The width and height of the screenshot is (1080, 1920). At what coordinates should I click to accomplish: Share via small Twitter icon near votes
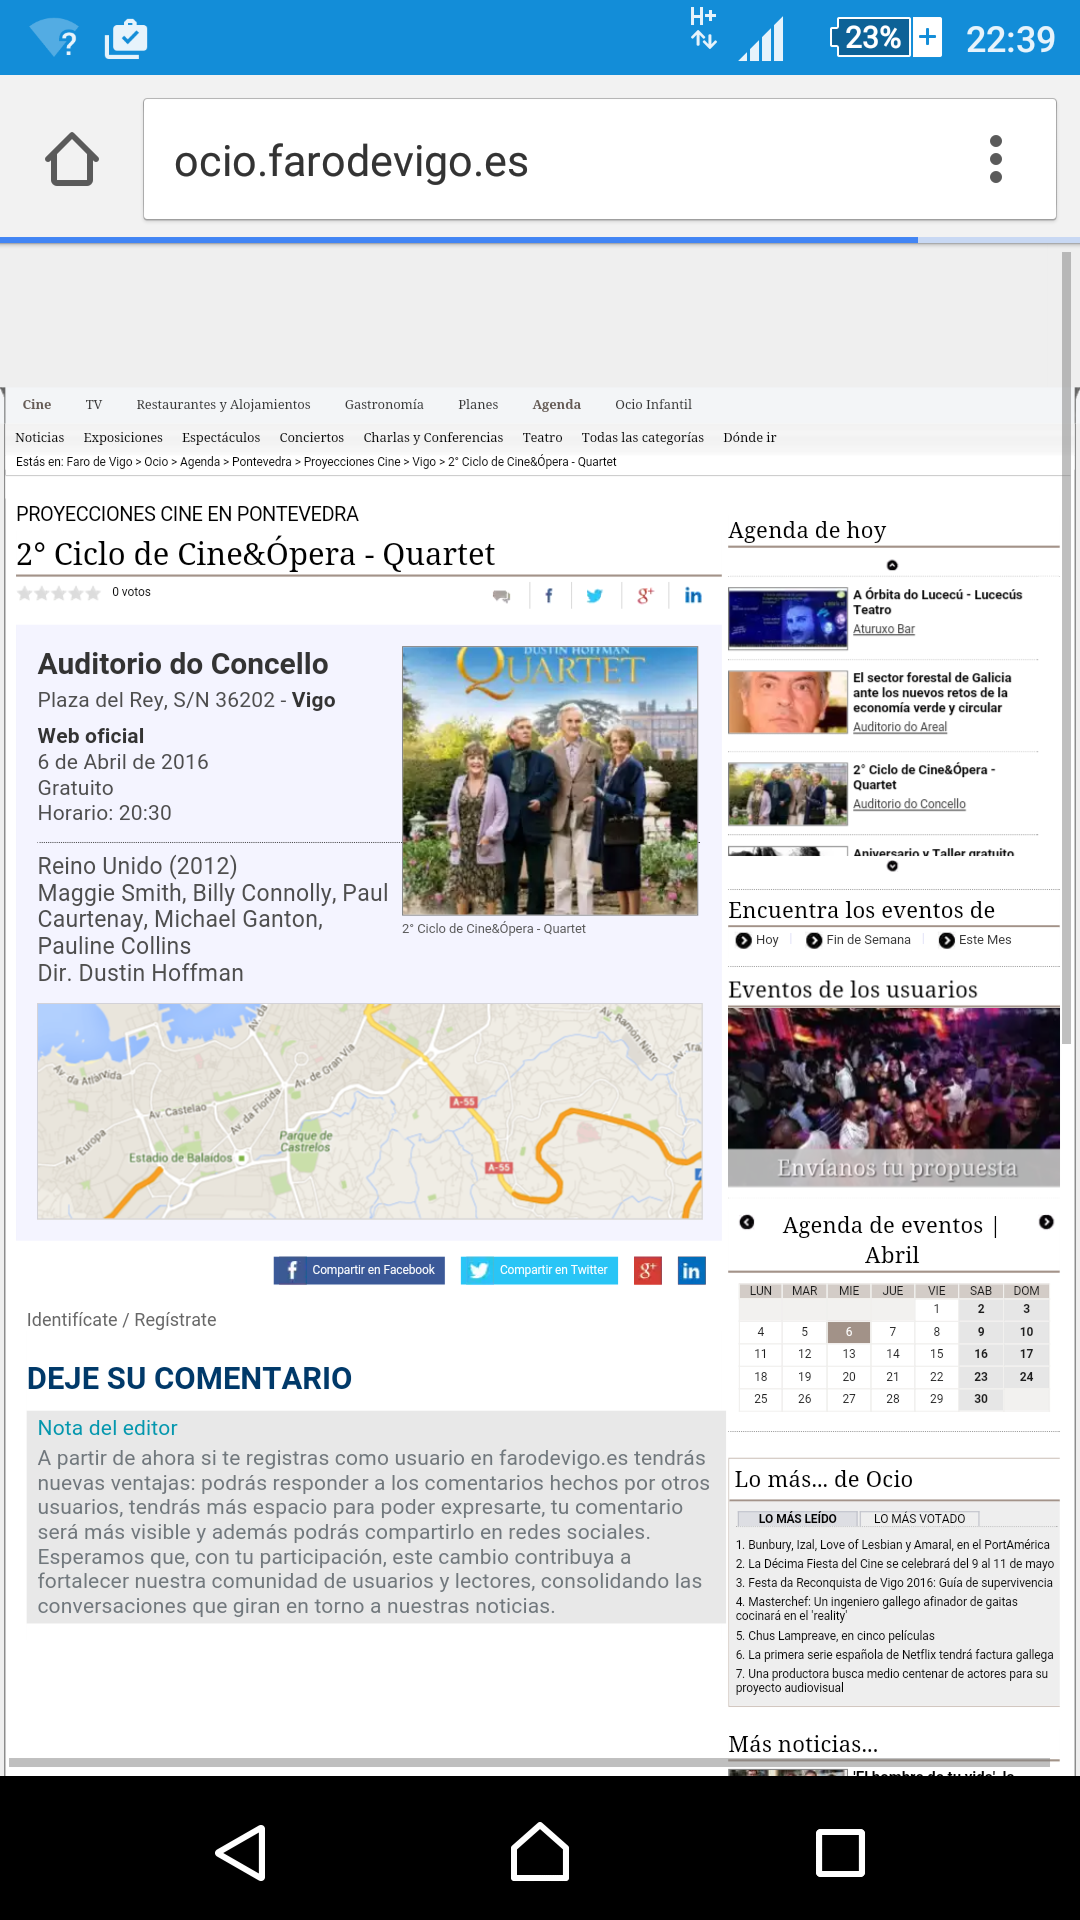[595, 596]
